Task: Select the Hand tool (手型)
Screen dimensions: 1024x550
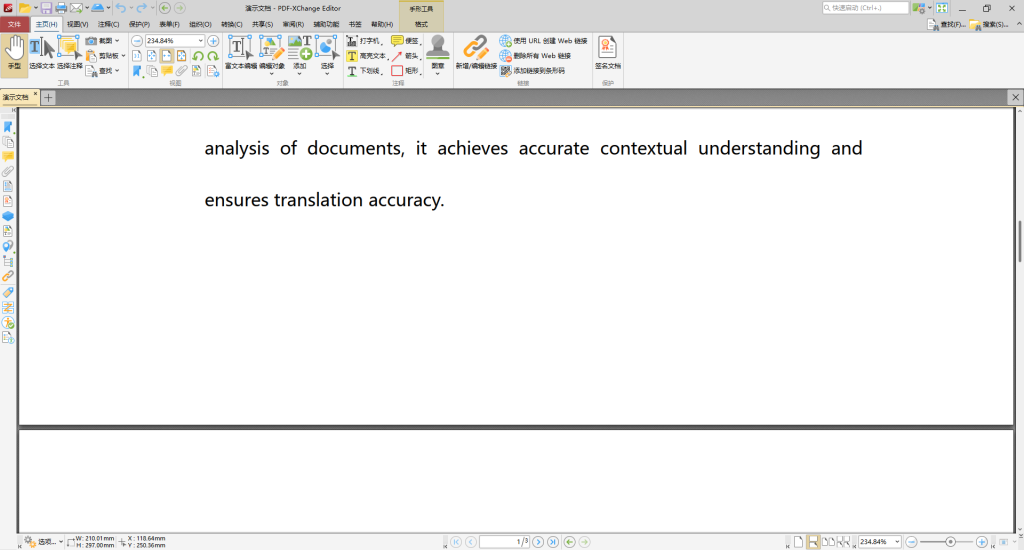Action: tap(14, 52)
